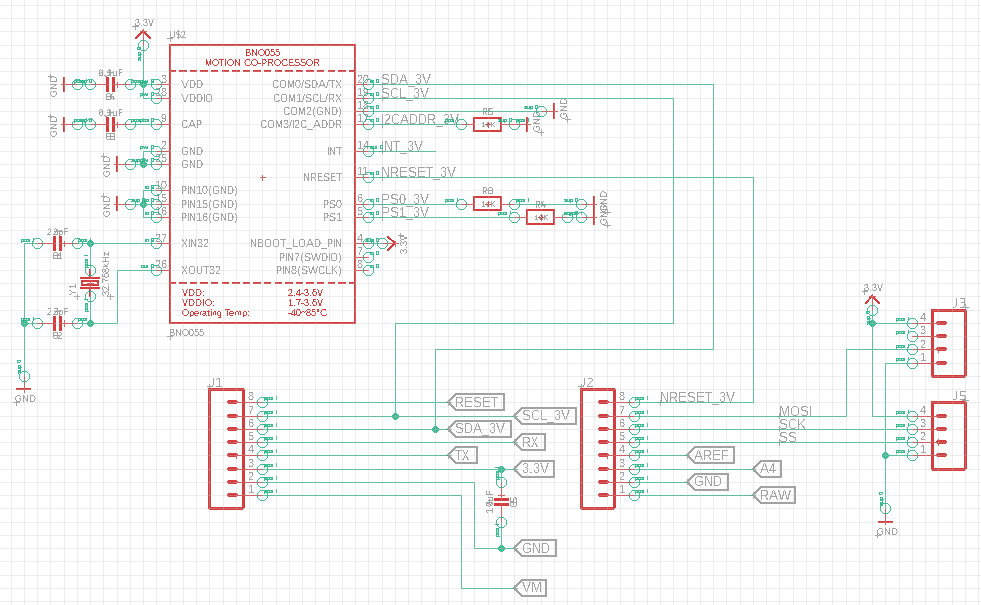Image resolution: width=981 pixels, height=605 pixels.
Task: Select resistor R5 on I2CADDR line
Action: tap(487, 125)
